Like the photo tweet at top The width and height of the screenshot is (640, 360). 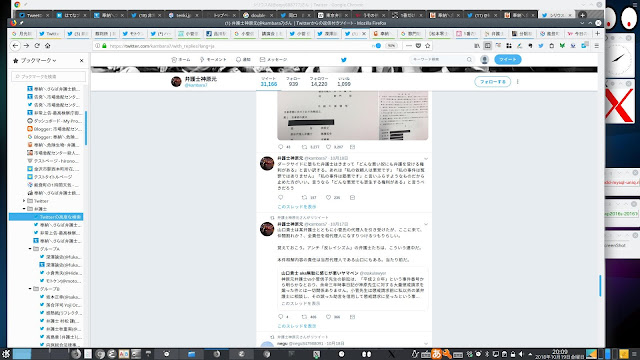(x=328, y=147)
